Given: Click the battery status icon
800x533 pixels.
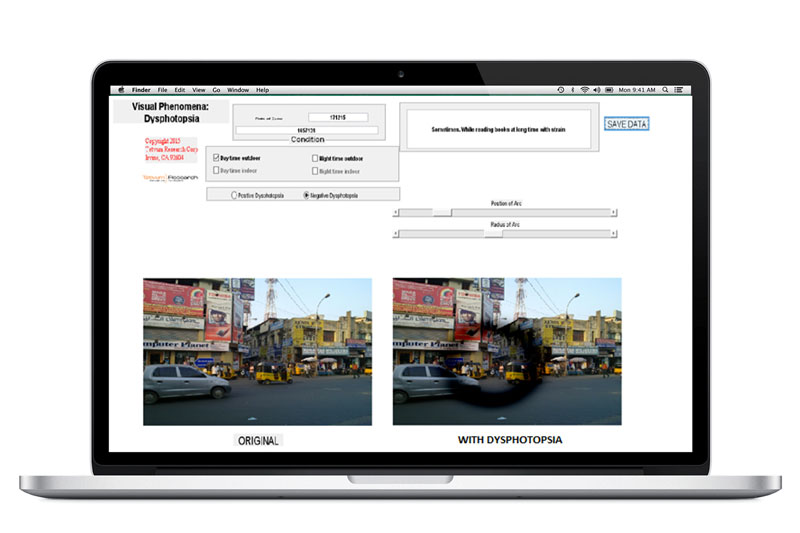Looking at the screenshot, I should pyautogui.click(x=610, y=90).
